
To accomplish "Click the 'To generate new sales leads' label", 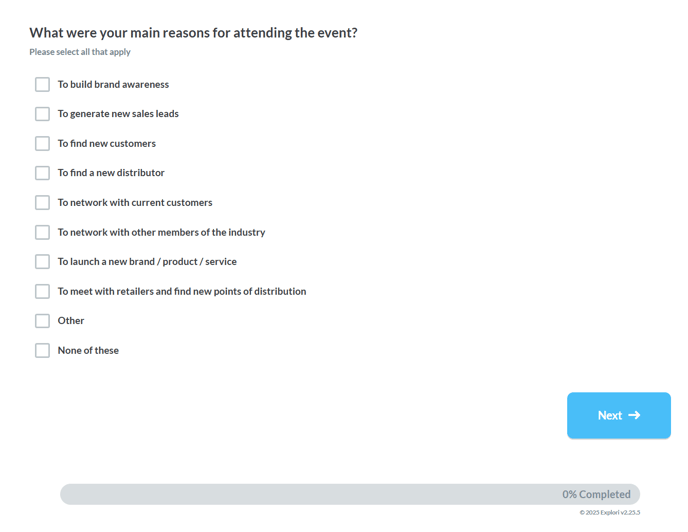I will (118, 114).
